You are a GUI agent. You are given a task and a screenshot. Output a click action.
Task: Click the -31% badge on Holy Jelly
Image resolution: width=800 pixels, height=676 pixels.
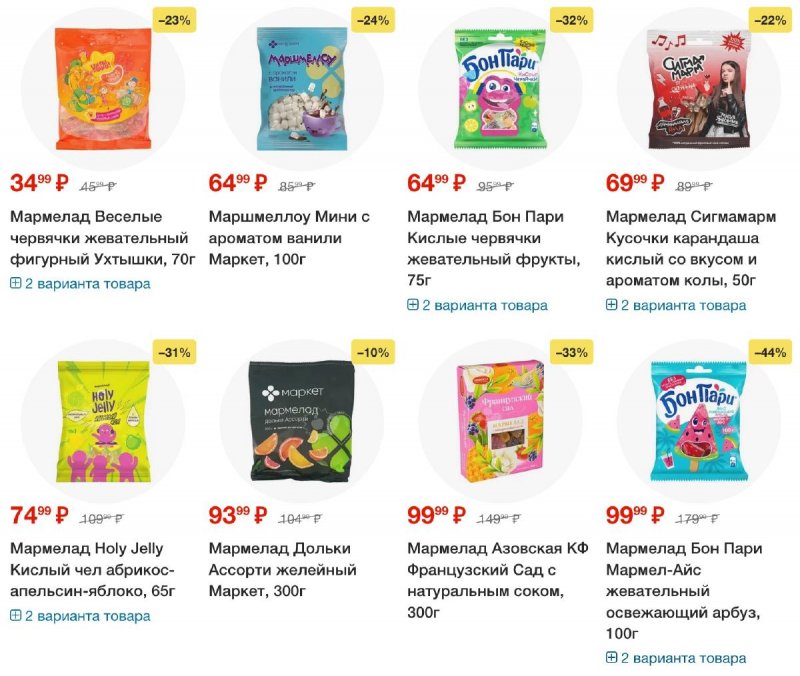click(174, 353)
